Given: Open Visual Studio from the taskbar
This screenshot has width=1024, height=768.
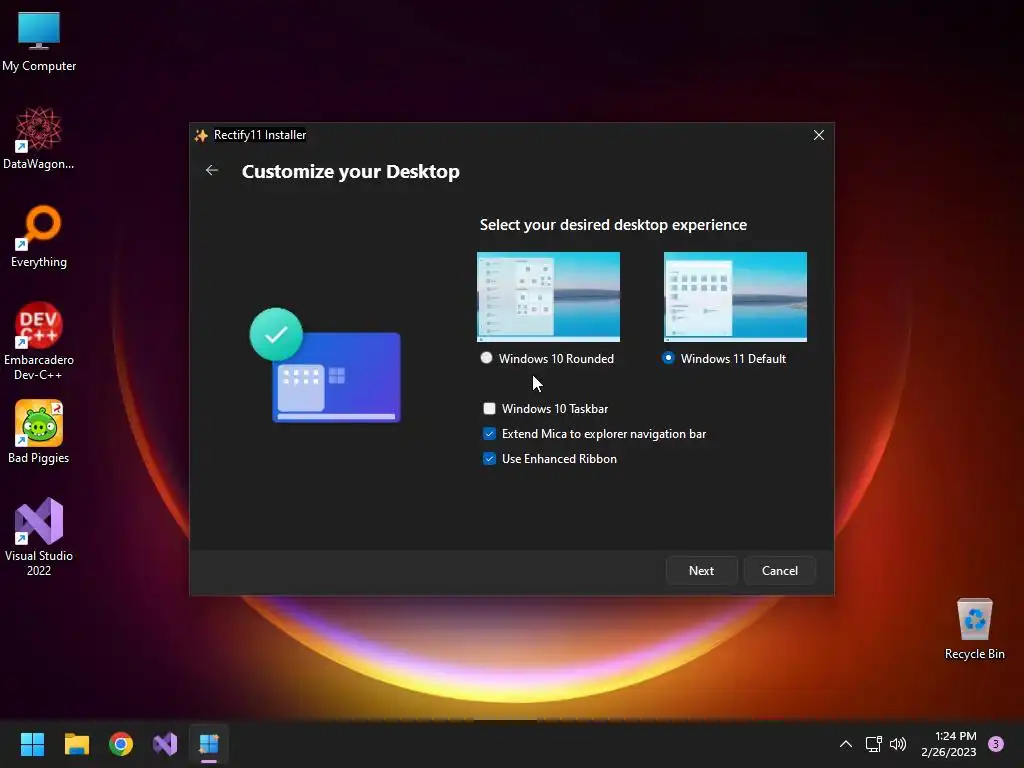Looking at the screenshot, I should click(165, 744).
